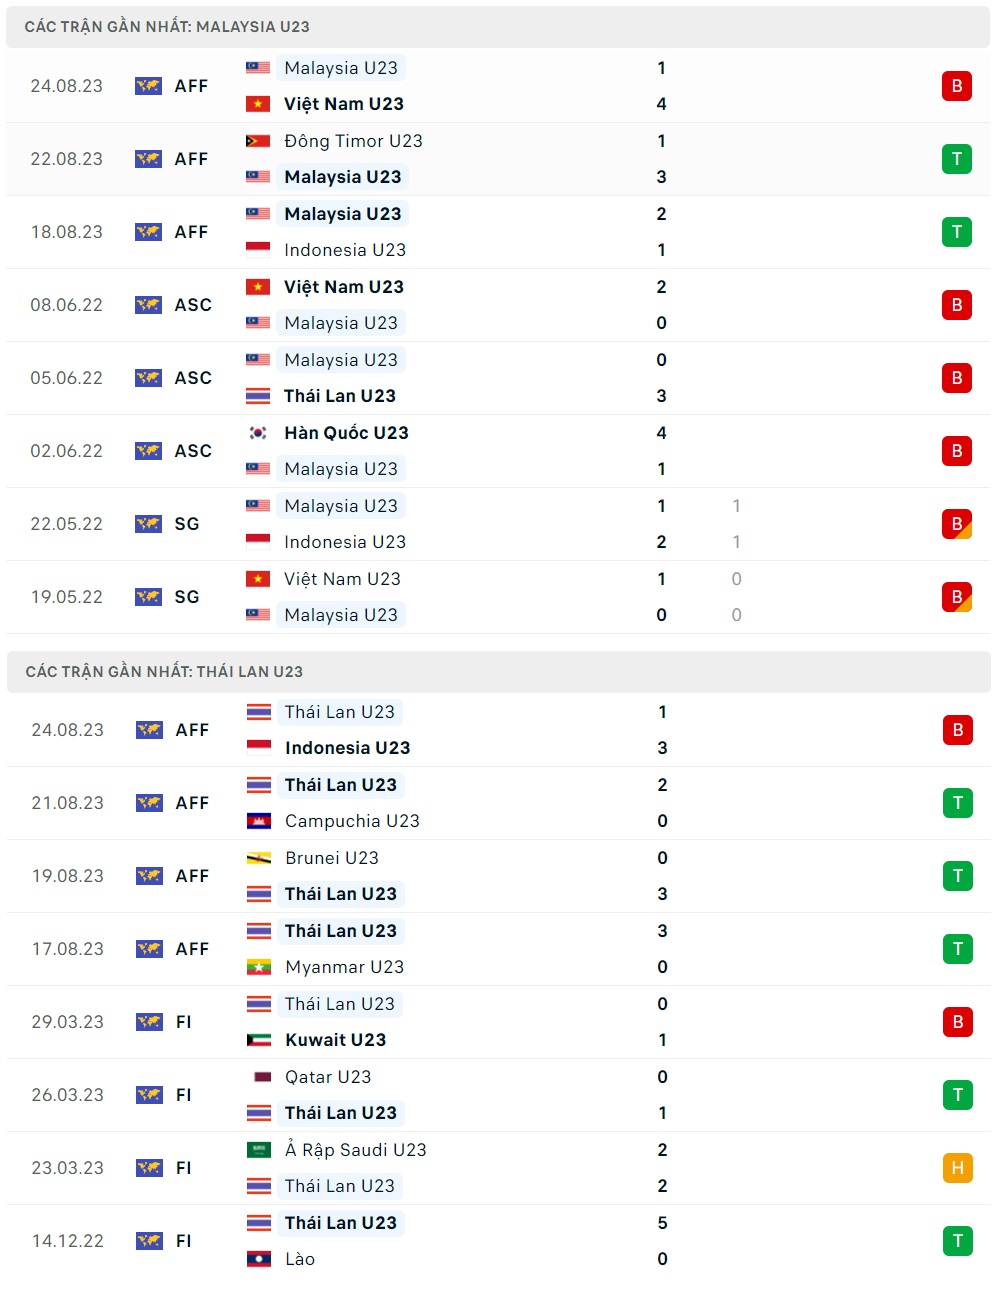Click the Đông Timor U23 flag icon
This screenshot has width=999, height=1314.
point(258,141)
